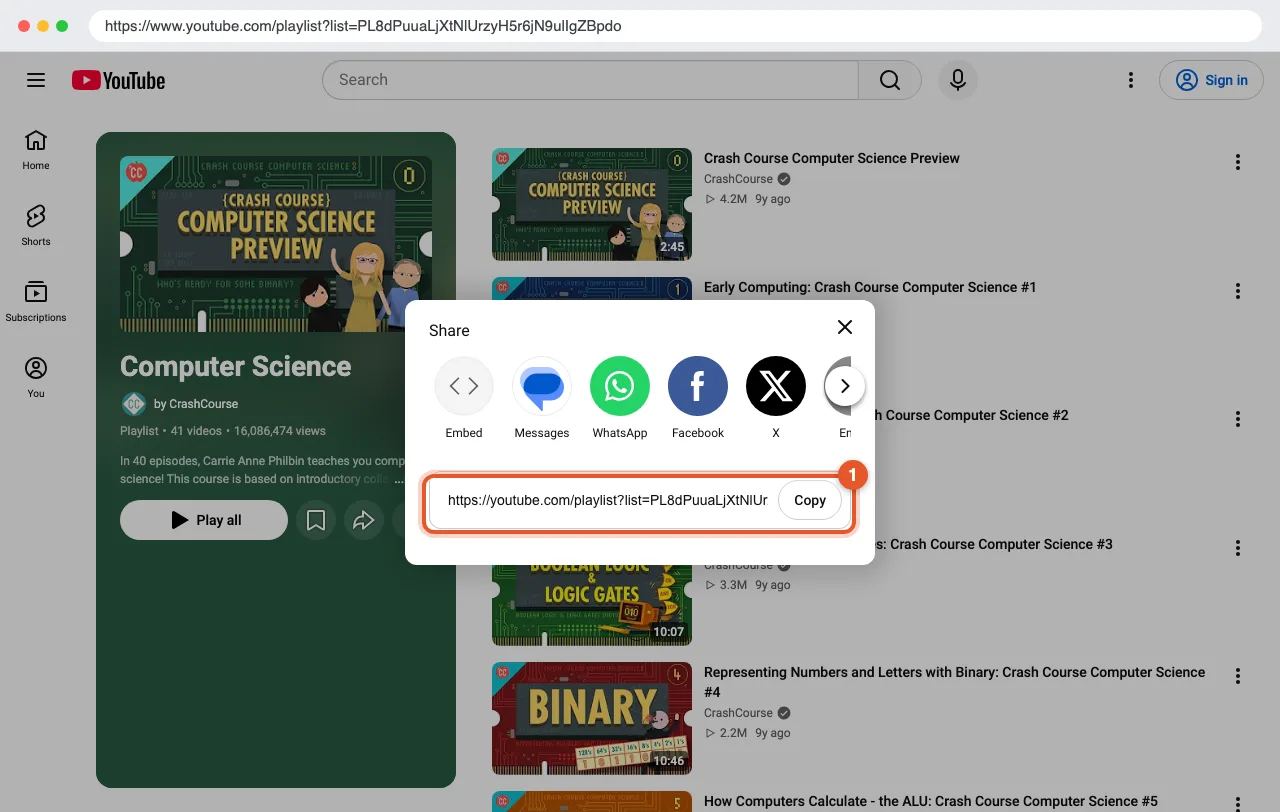
Task: Open the hamburger guide menu
Action: [36, 80]
